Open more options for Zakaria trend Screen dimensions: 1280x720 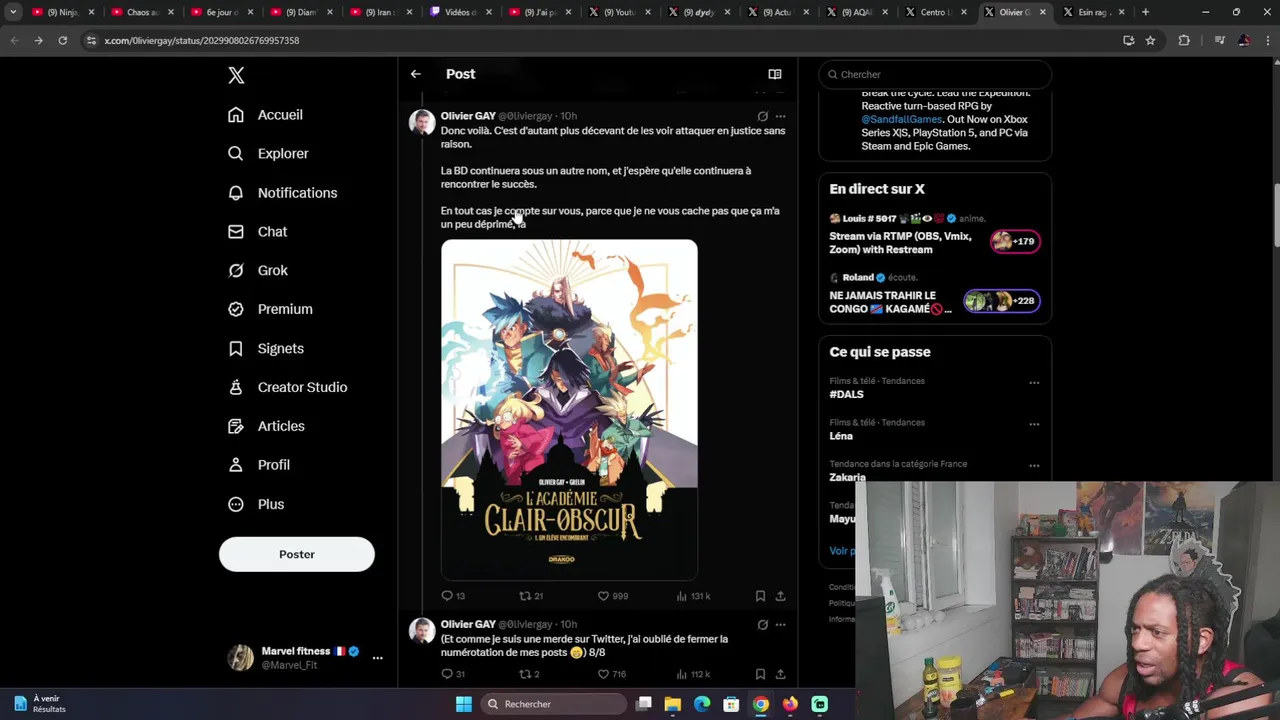point(1034,466)
